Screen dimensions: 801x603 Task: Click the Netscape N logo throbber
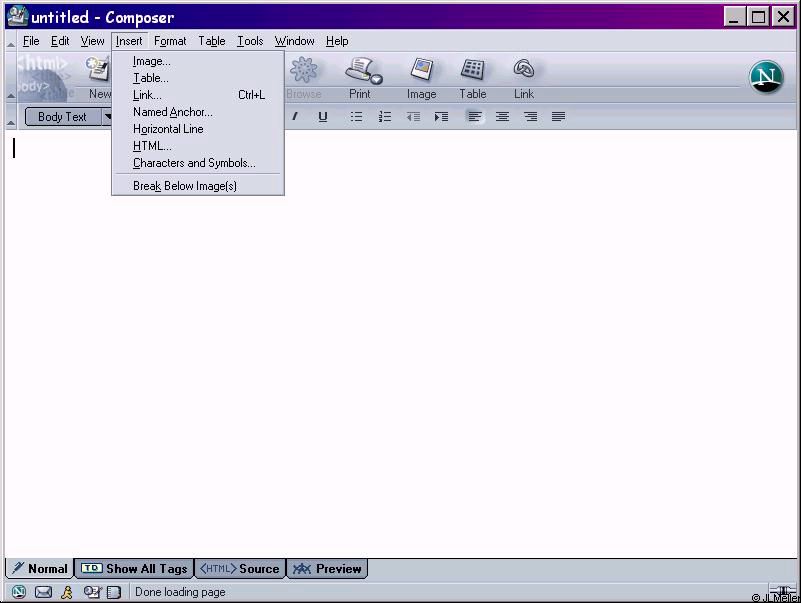click(x=766, y=77)
